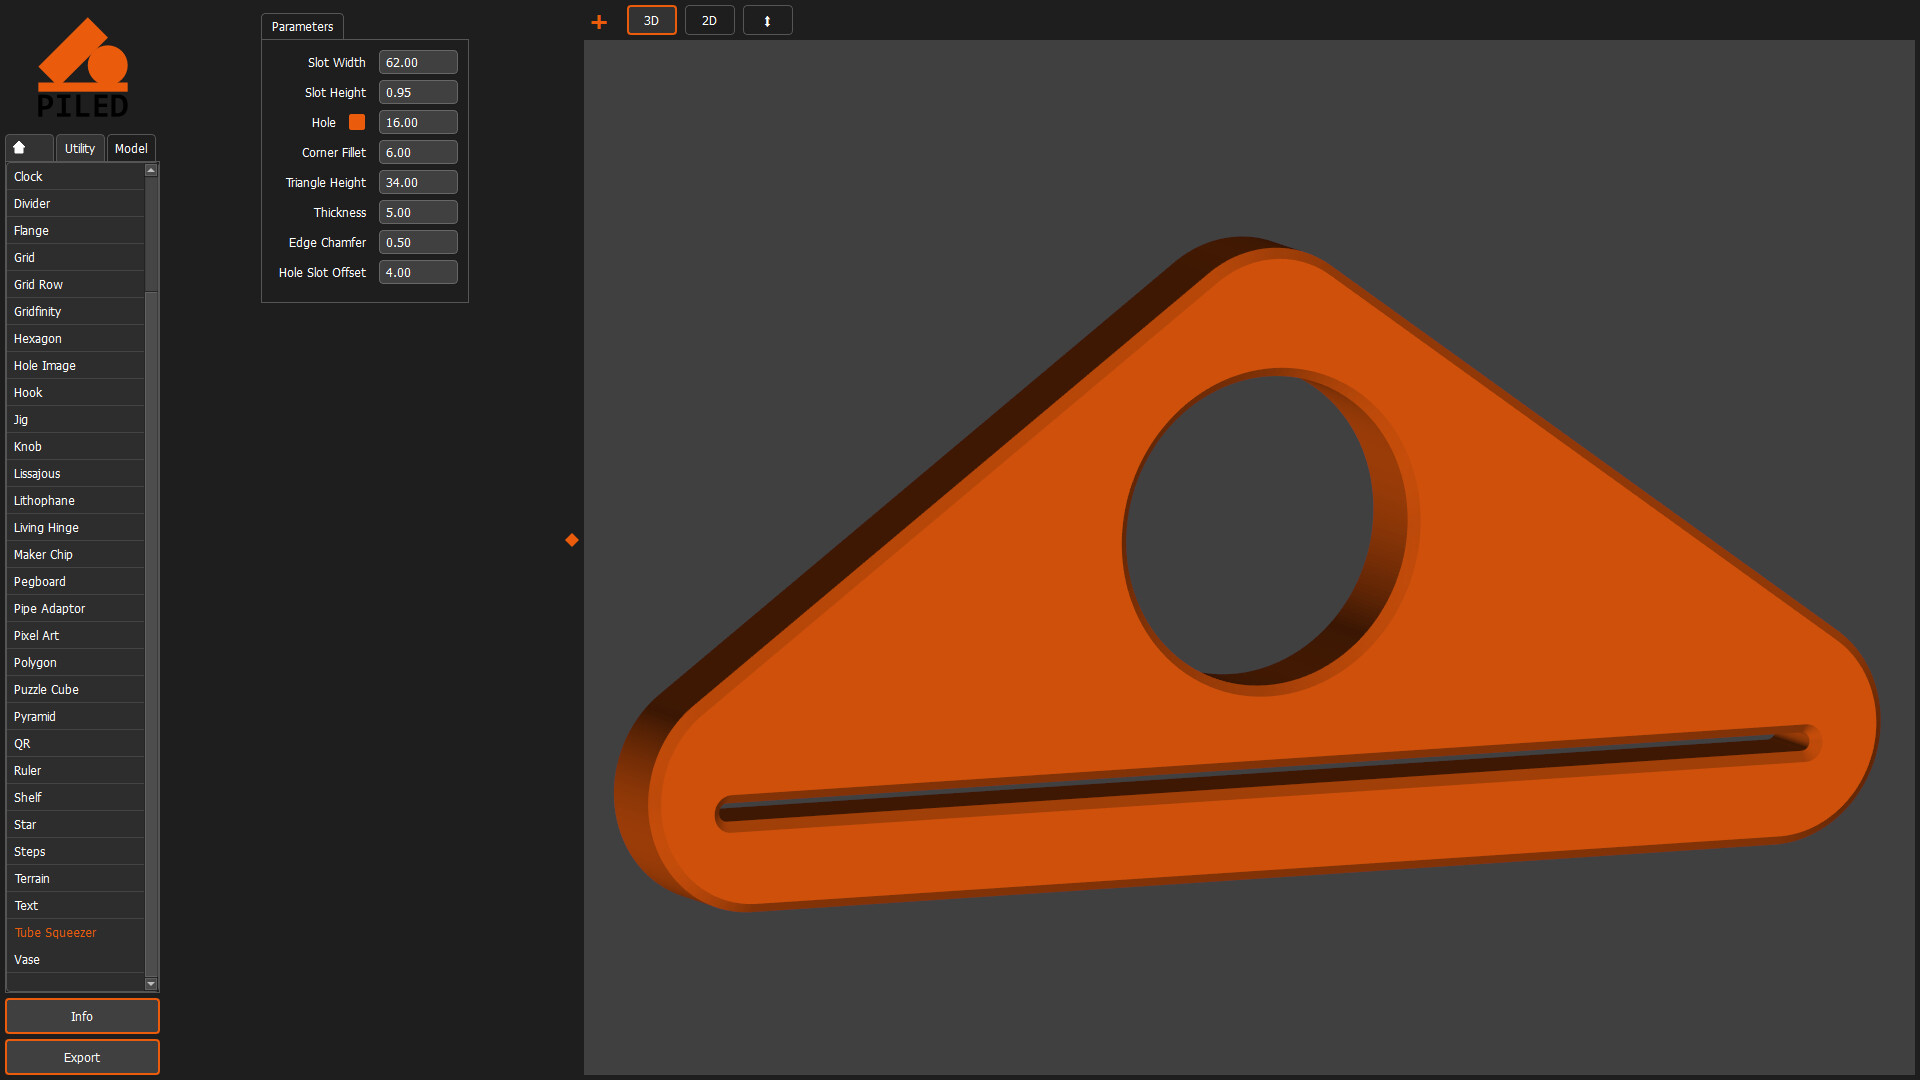Switch to the Utility tab
1920x1080 pixels.
click(x=79, y=147)
